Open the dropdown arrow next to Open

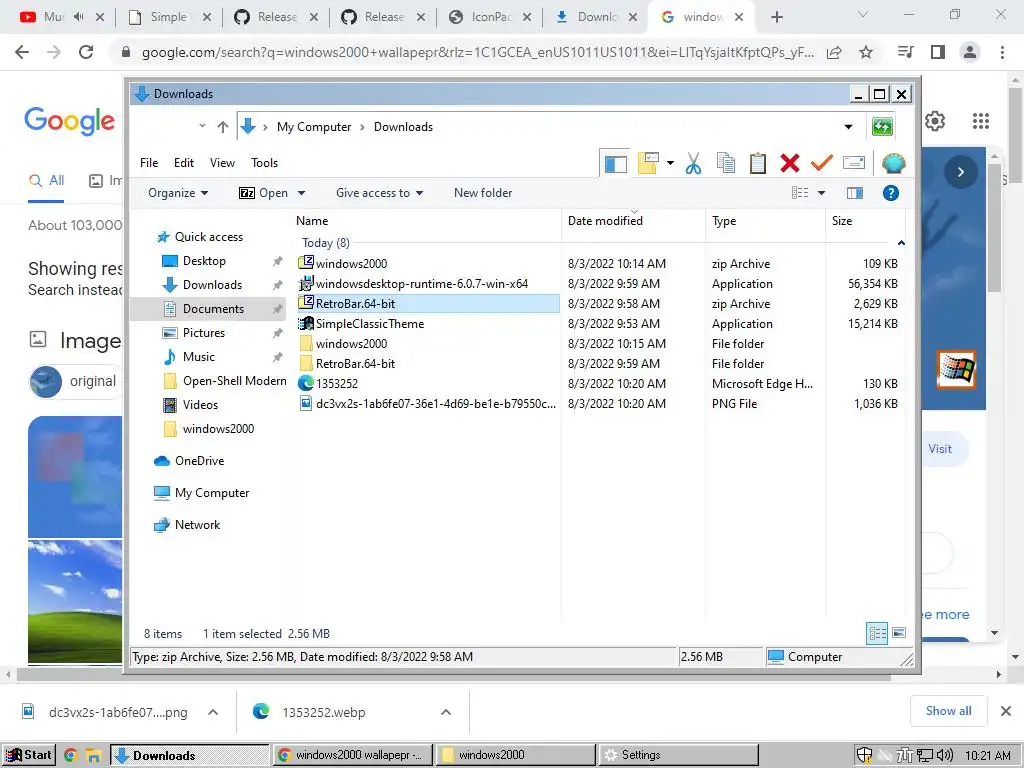[302, 193]
